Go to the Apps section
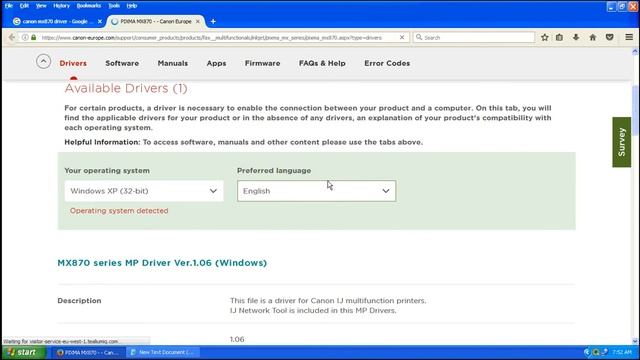640x360 pixels. pyautogui.click(x=216, y=63)
